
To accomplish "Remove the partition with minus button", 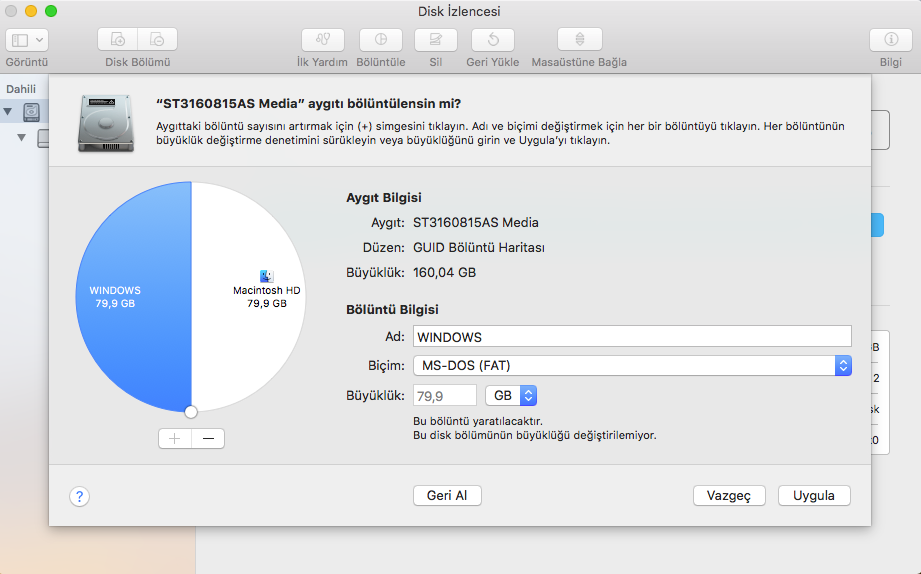I will point(208,439).
